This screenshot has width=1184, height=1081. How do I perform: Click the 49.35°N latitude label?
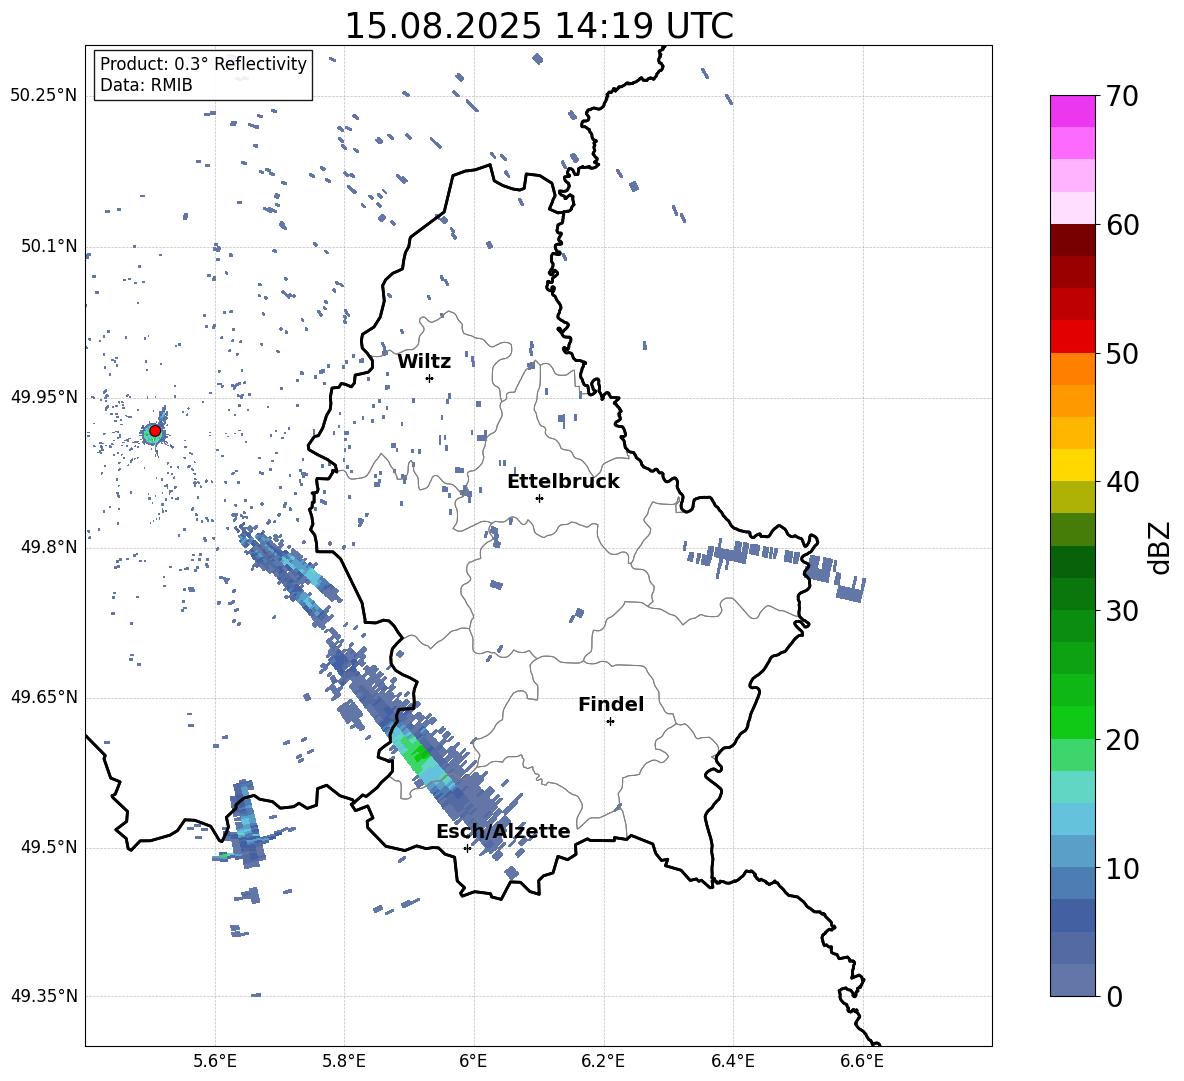[44, 996]
